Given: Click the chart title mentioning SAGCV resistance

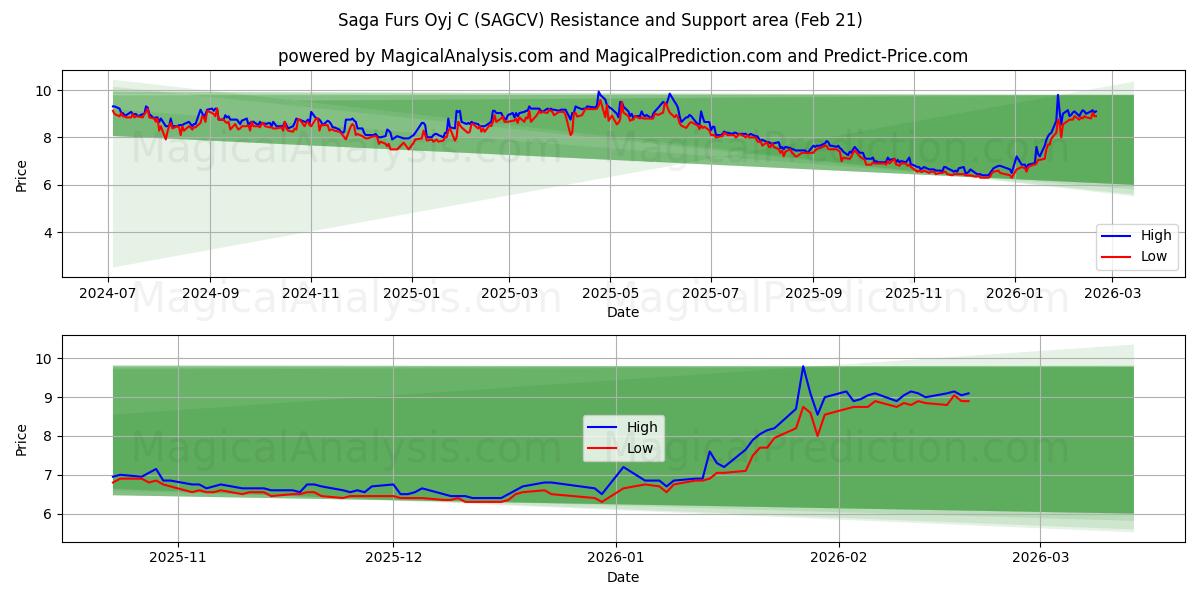Looking at the screenshot, I should 599,16.
